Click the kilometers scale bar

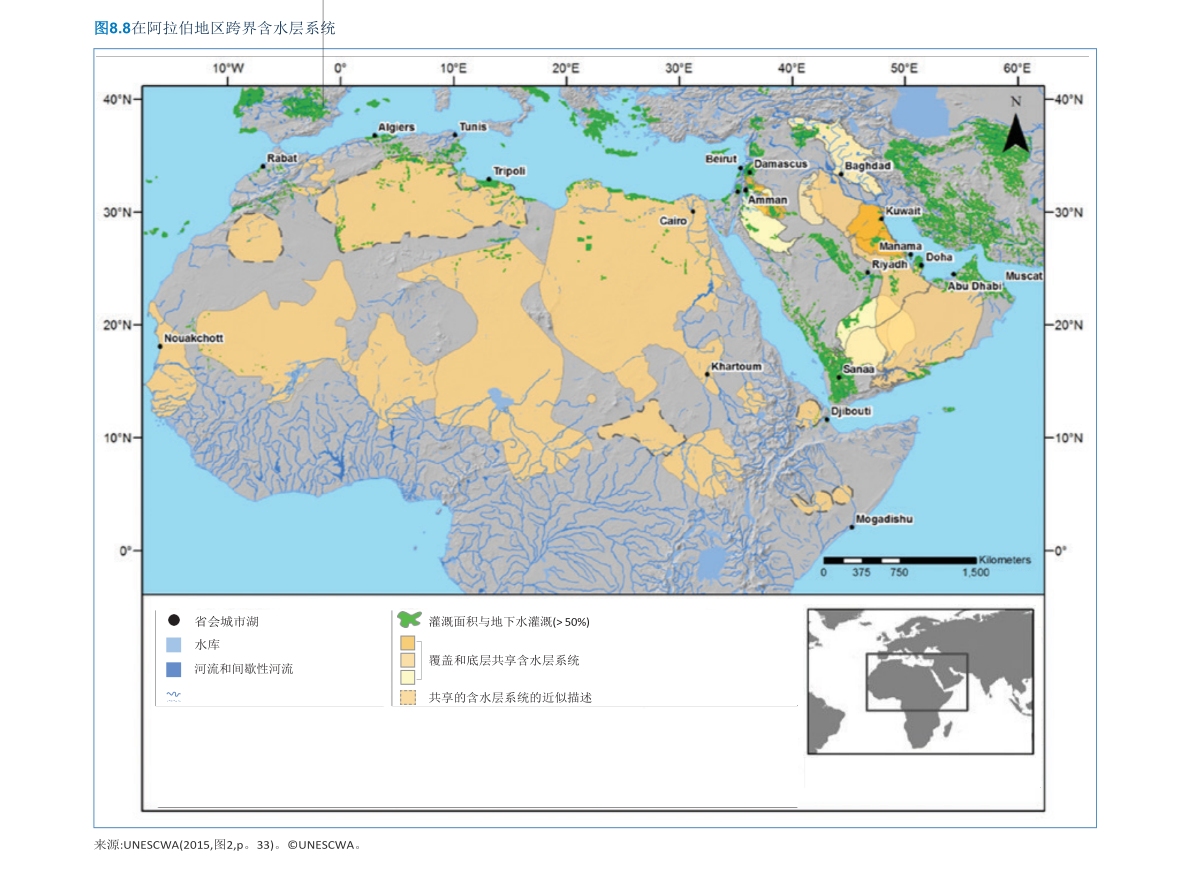point(899,560)
